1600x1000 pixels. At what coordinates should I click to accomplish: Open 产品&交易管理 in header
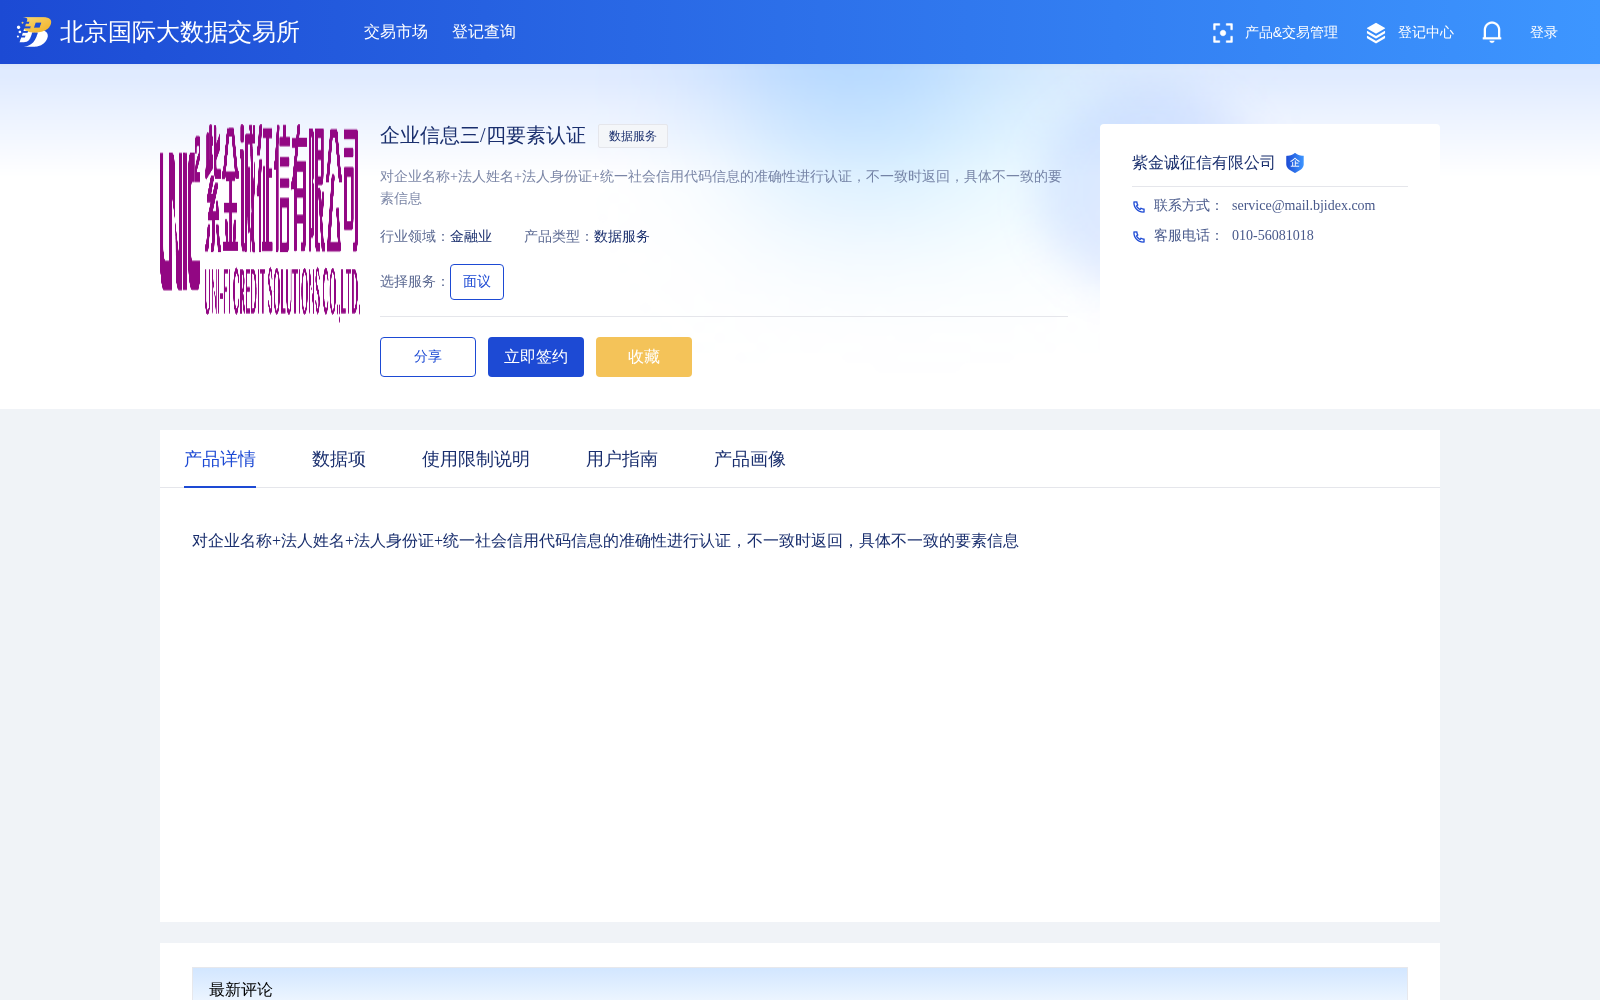[x=1291, y=33]
